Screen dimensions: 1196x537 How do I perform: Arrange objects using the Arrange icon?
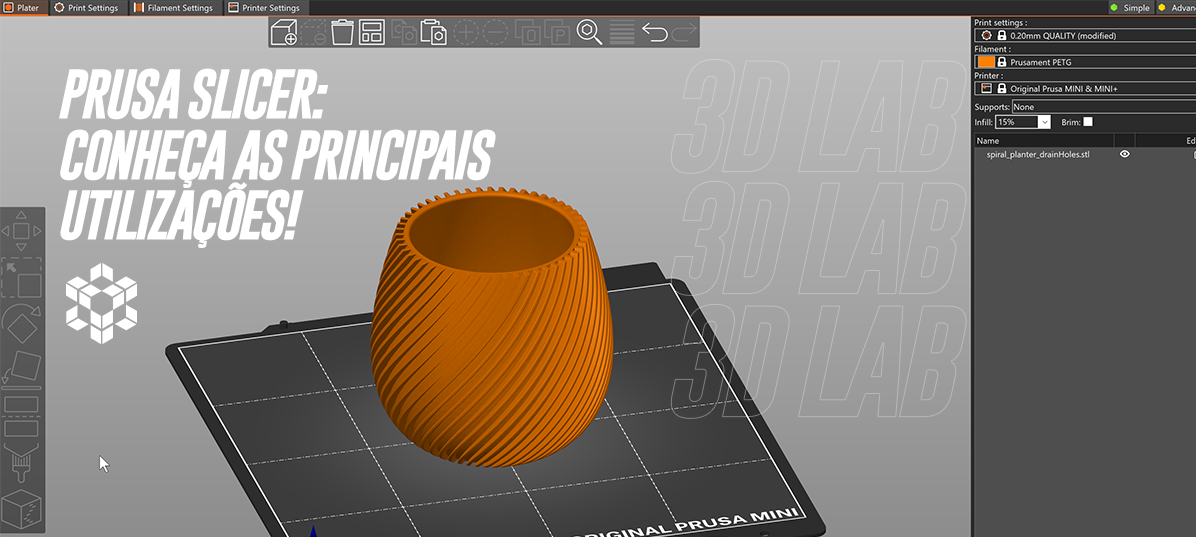[x=372, y=32]
